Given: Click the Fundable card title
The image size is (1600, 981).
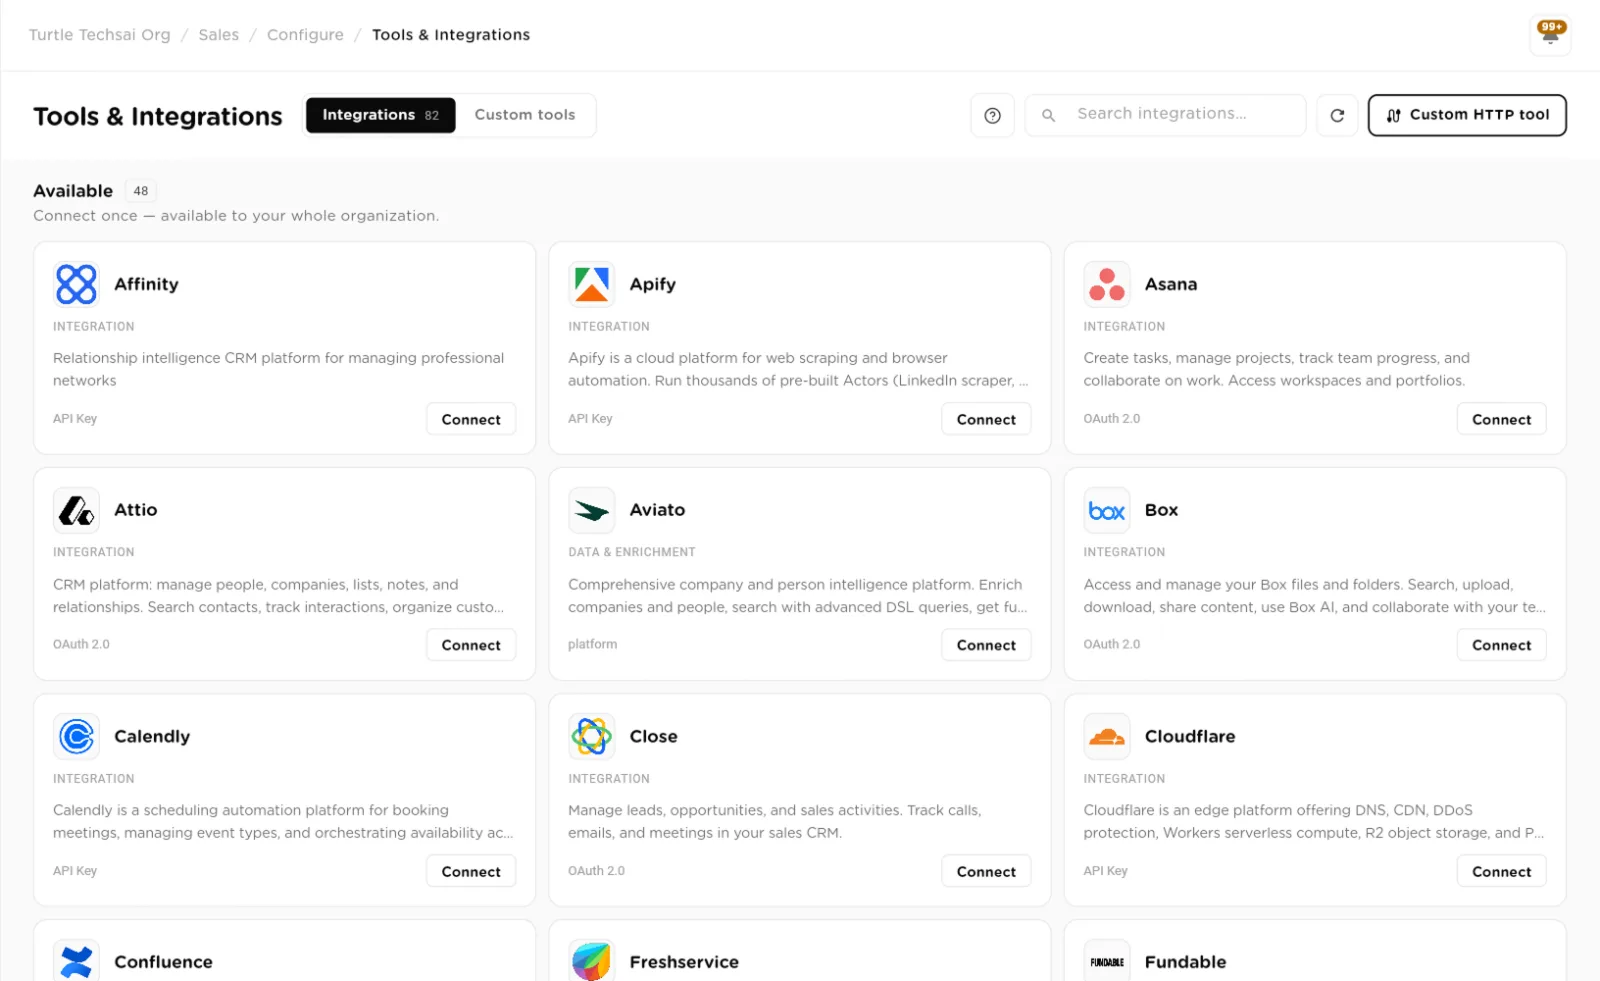Looking at the screenshot, I should [x=1185, y=962].
